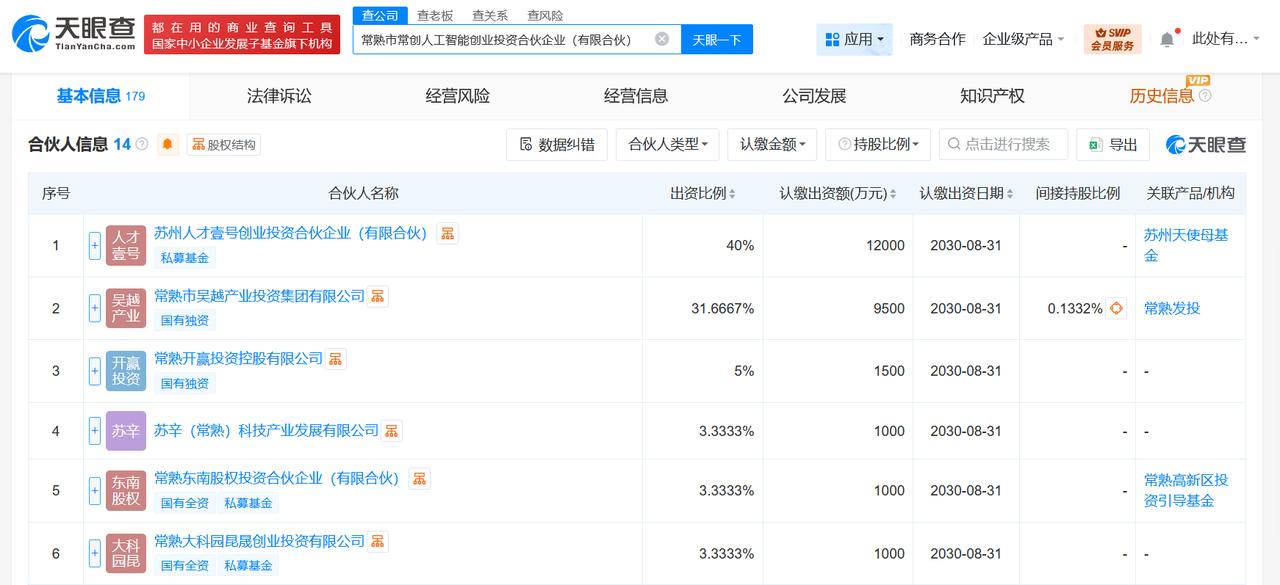Click the 人才壹号 company logo
Viewport: 1280px width, 585px height.
point(126,246)
